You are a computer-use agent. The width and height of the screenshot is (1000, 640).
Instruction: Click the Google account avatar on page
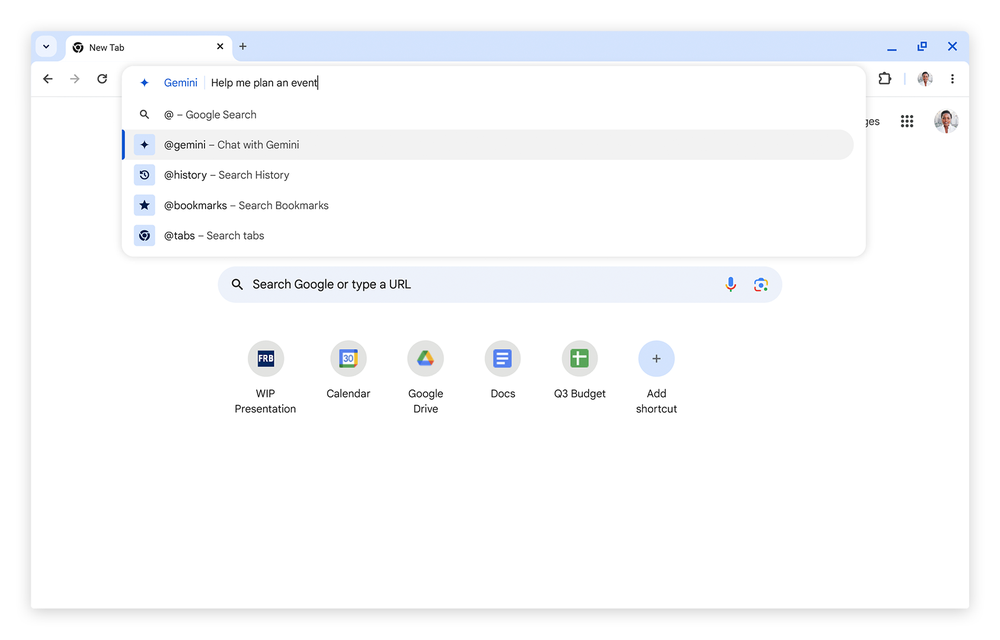946,121
